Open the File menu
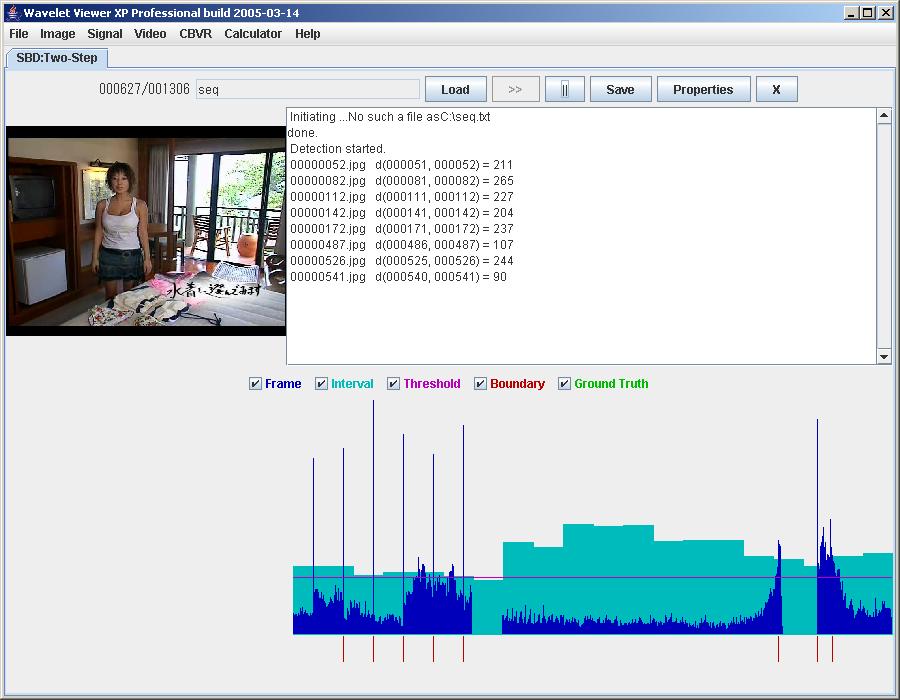Image resolution: width=900 pixels, height=700 pixels. click(x=19, y=34)
